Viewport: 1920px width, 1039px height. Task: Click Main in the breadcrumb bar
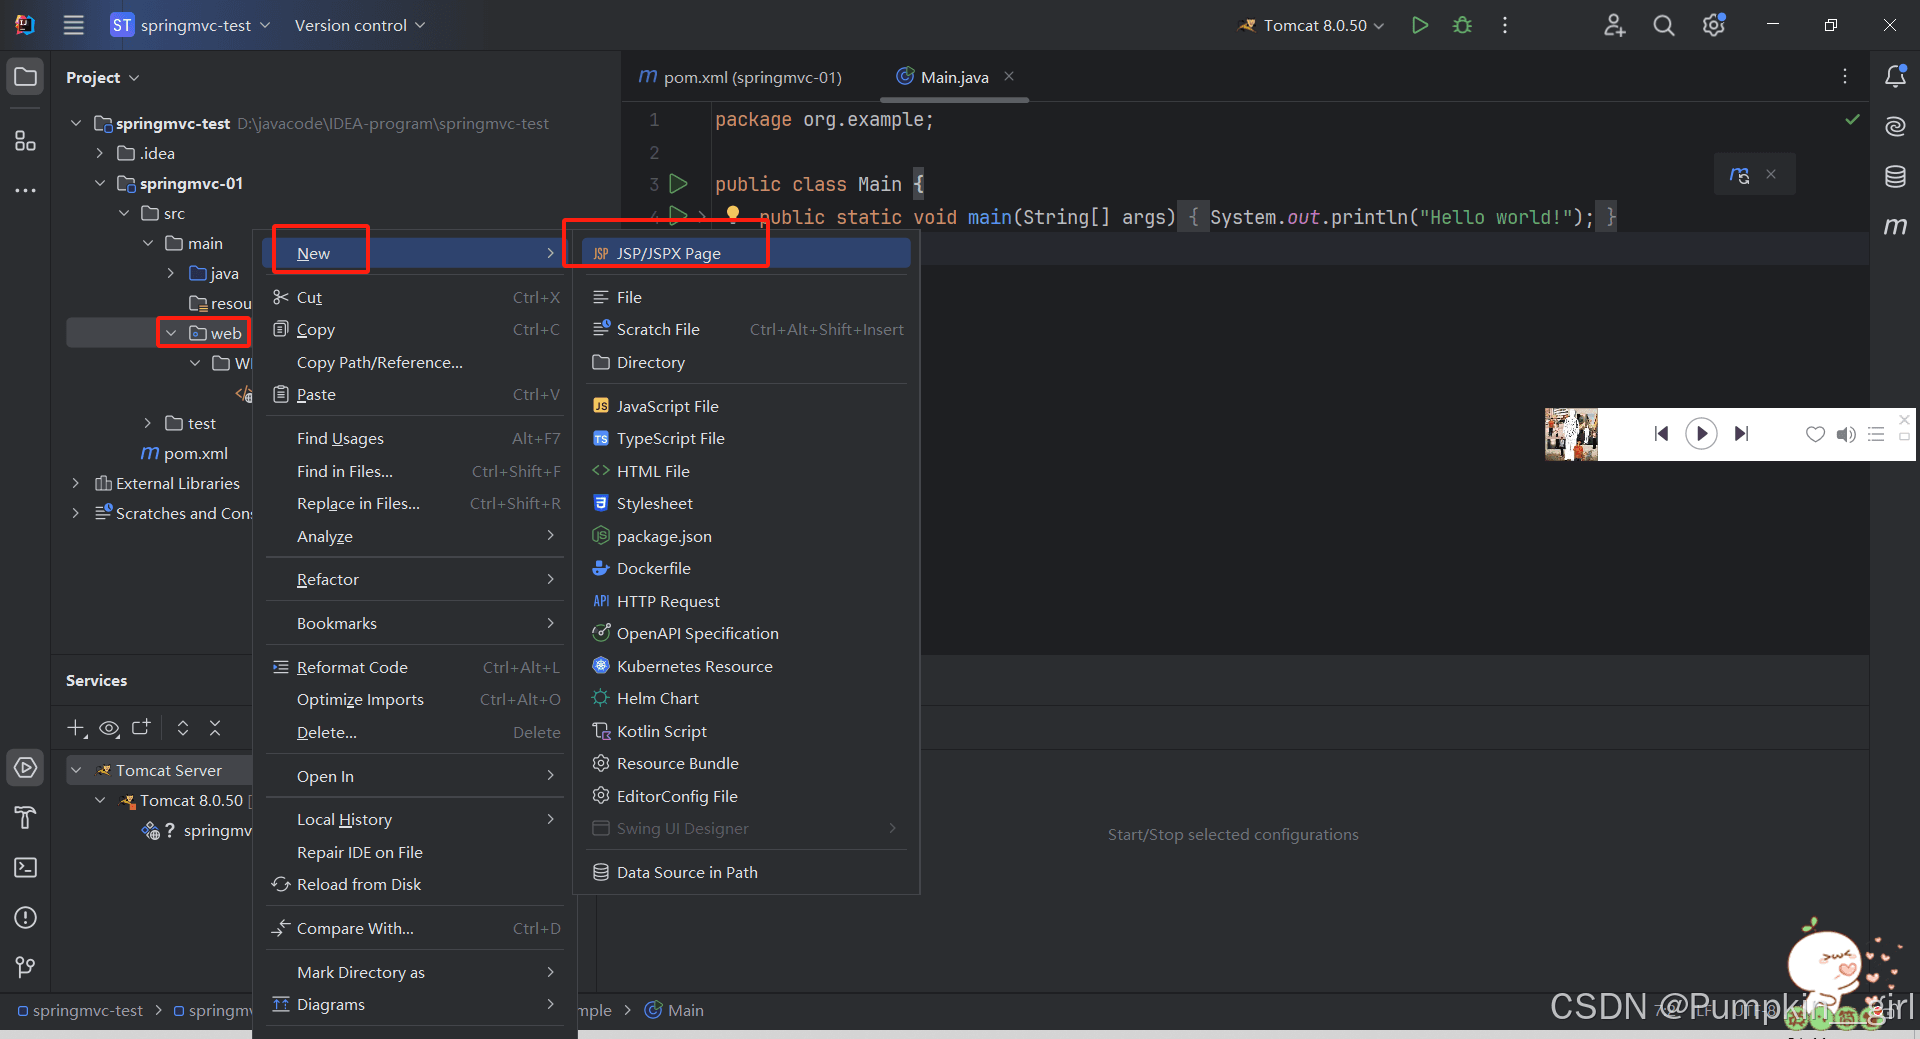685,1010
